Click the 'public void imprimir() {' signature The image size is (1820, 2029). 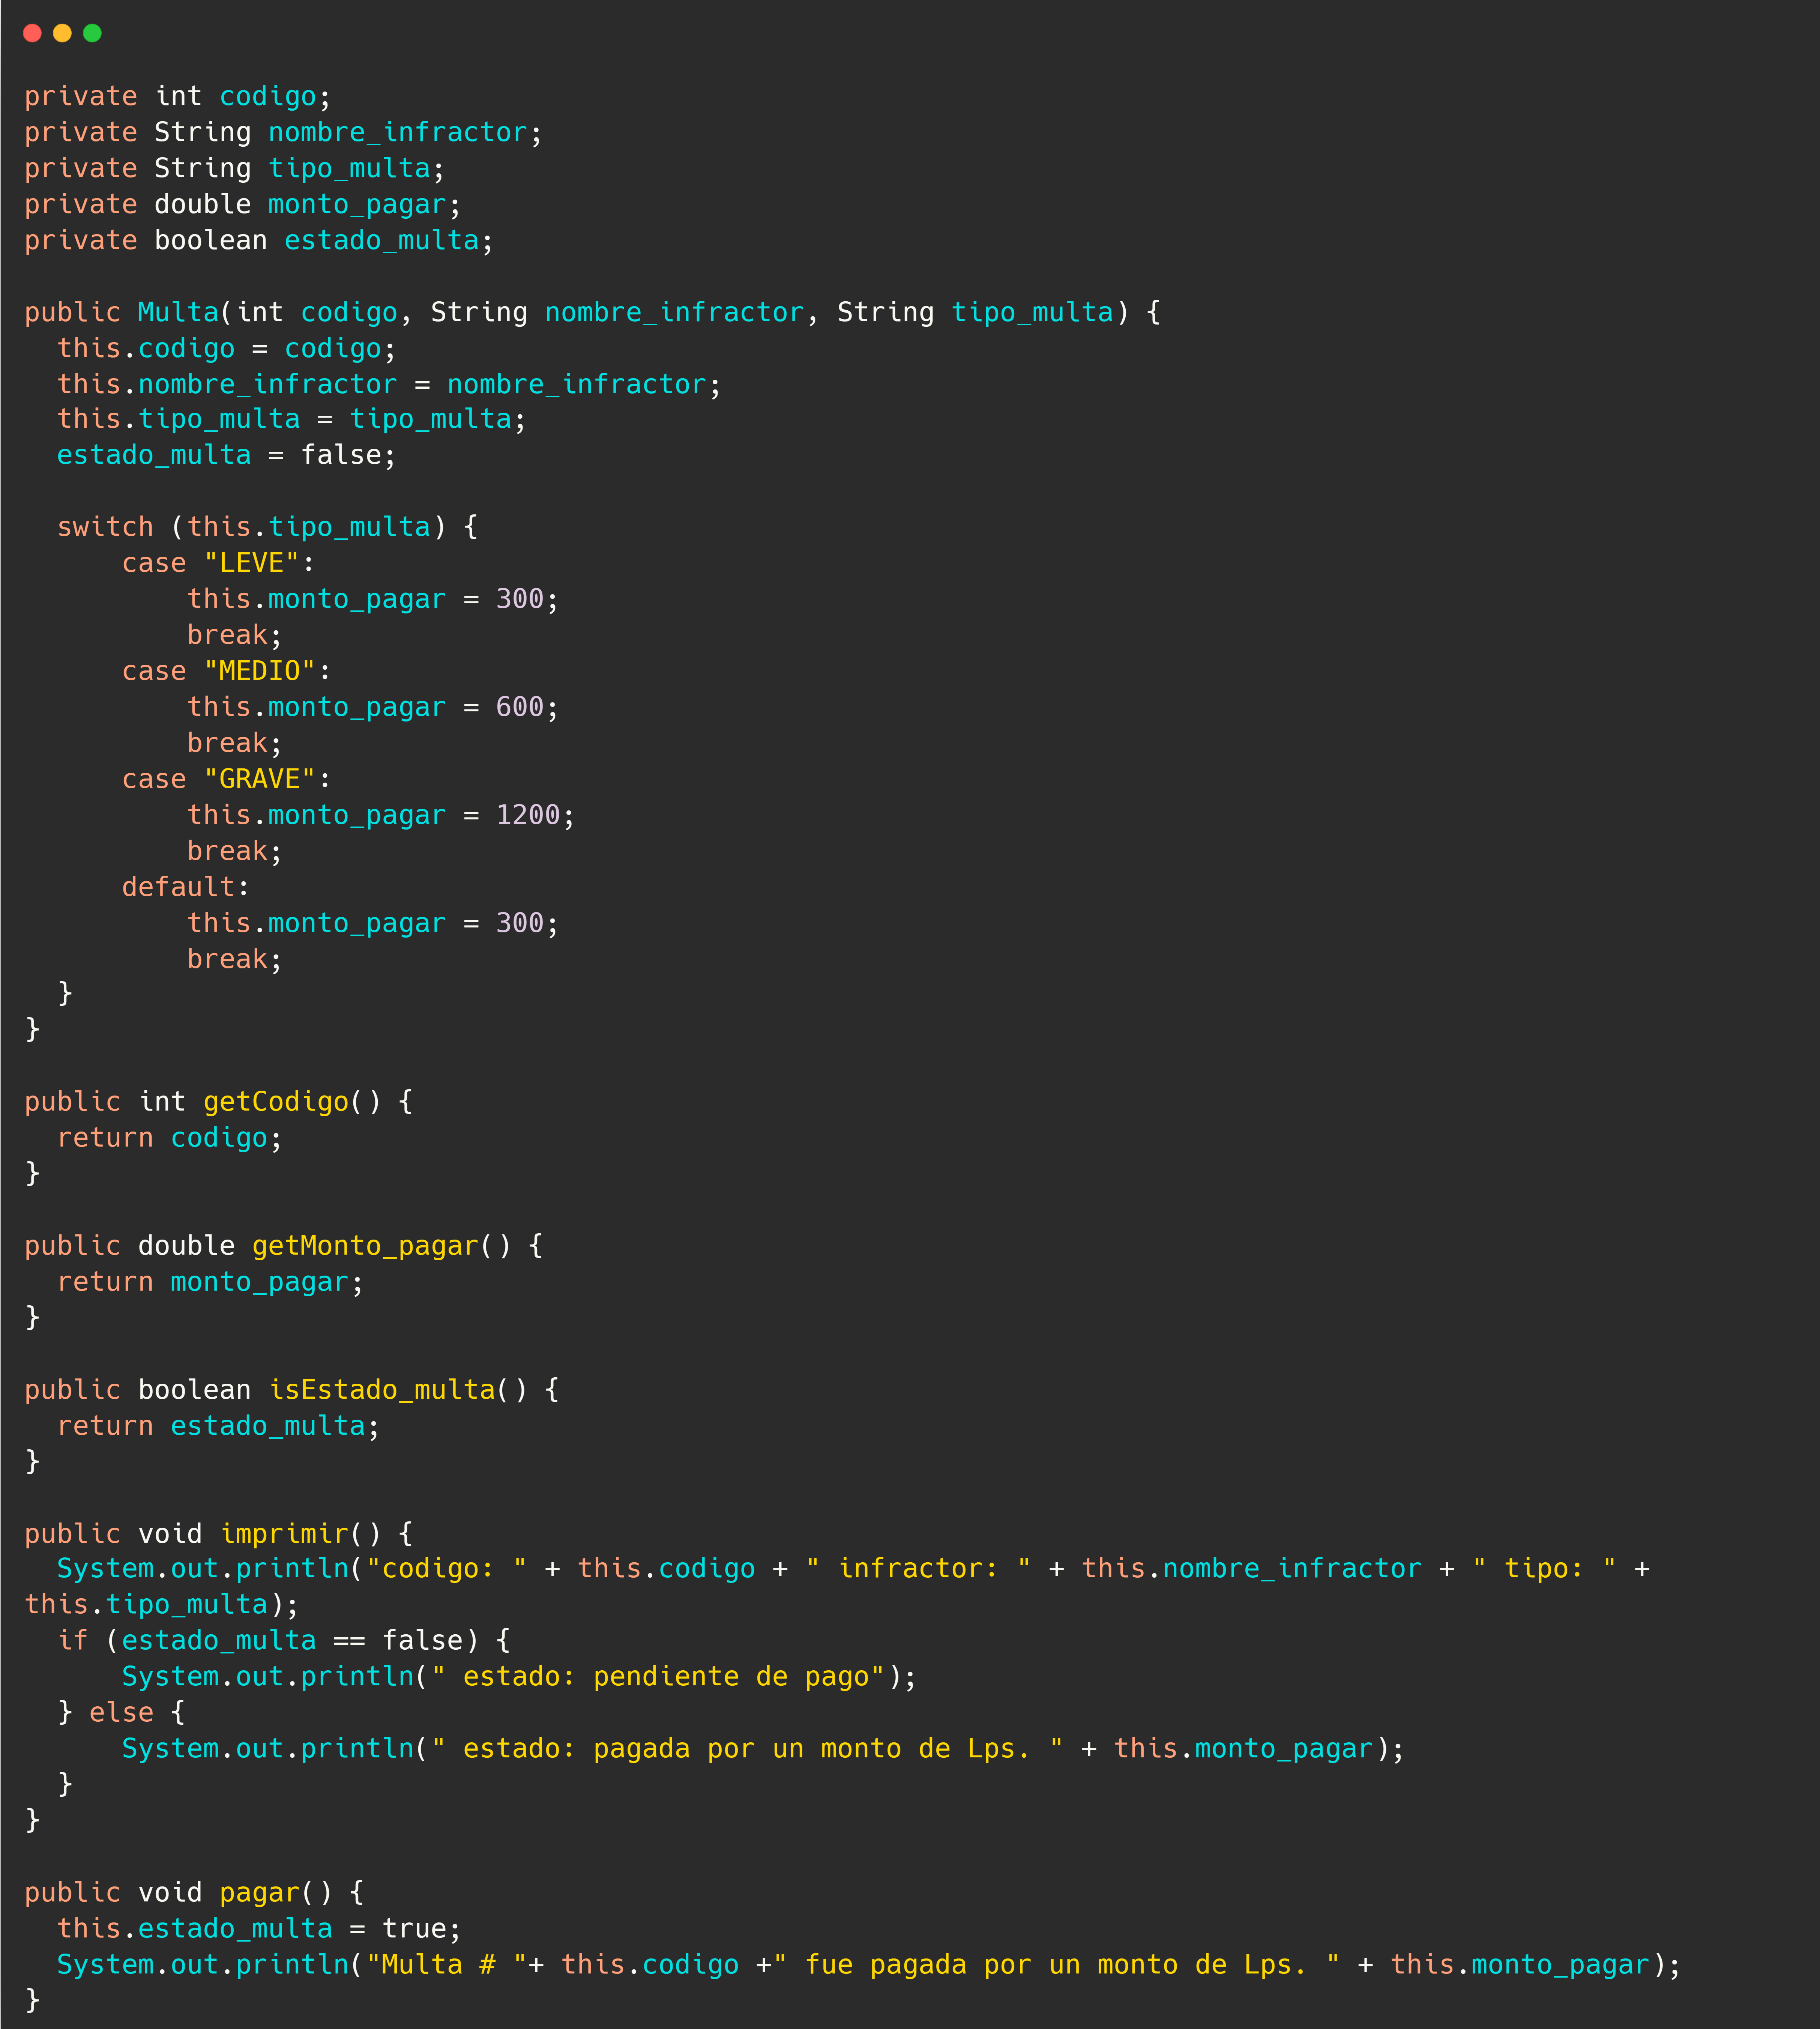[x=218, y=1535]
